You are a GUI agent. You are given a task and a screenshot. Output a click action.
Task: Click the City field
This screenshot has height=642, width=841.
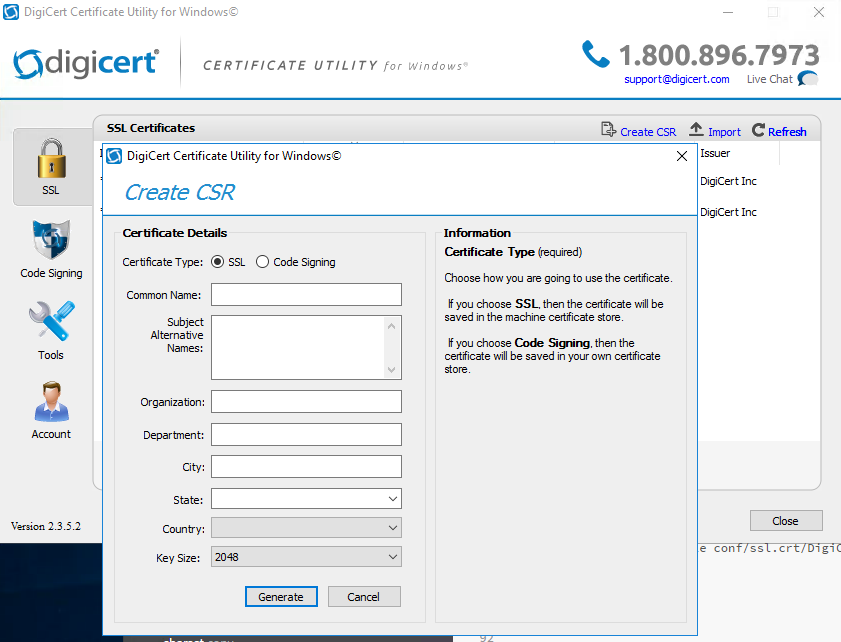click(306, 467)
